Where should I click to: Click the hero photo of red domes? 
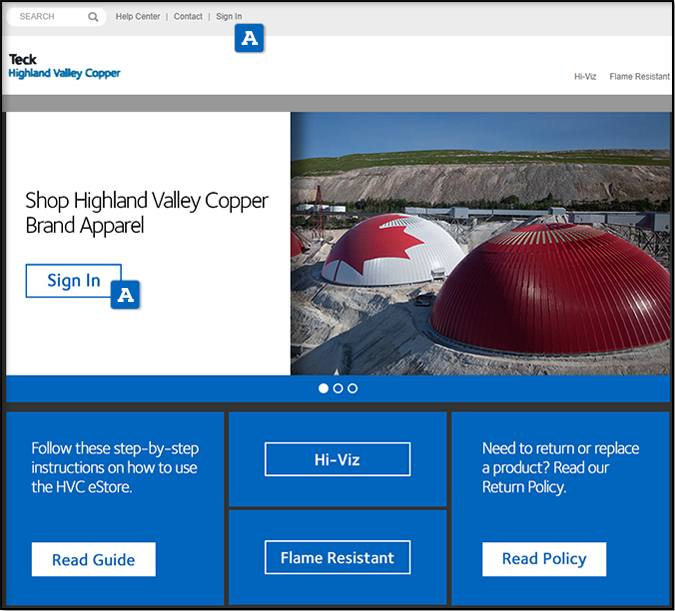point(480,243)
